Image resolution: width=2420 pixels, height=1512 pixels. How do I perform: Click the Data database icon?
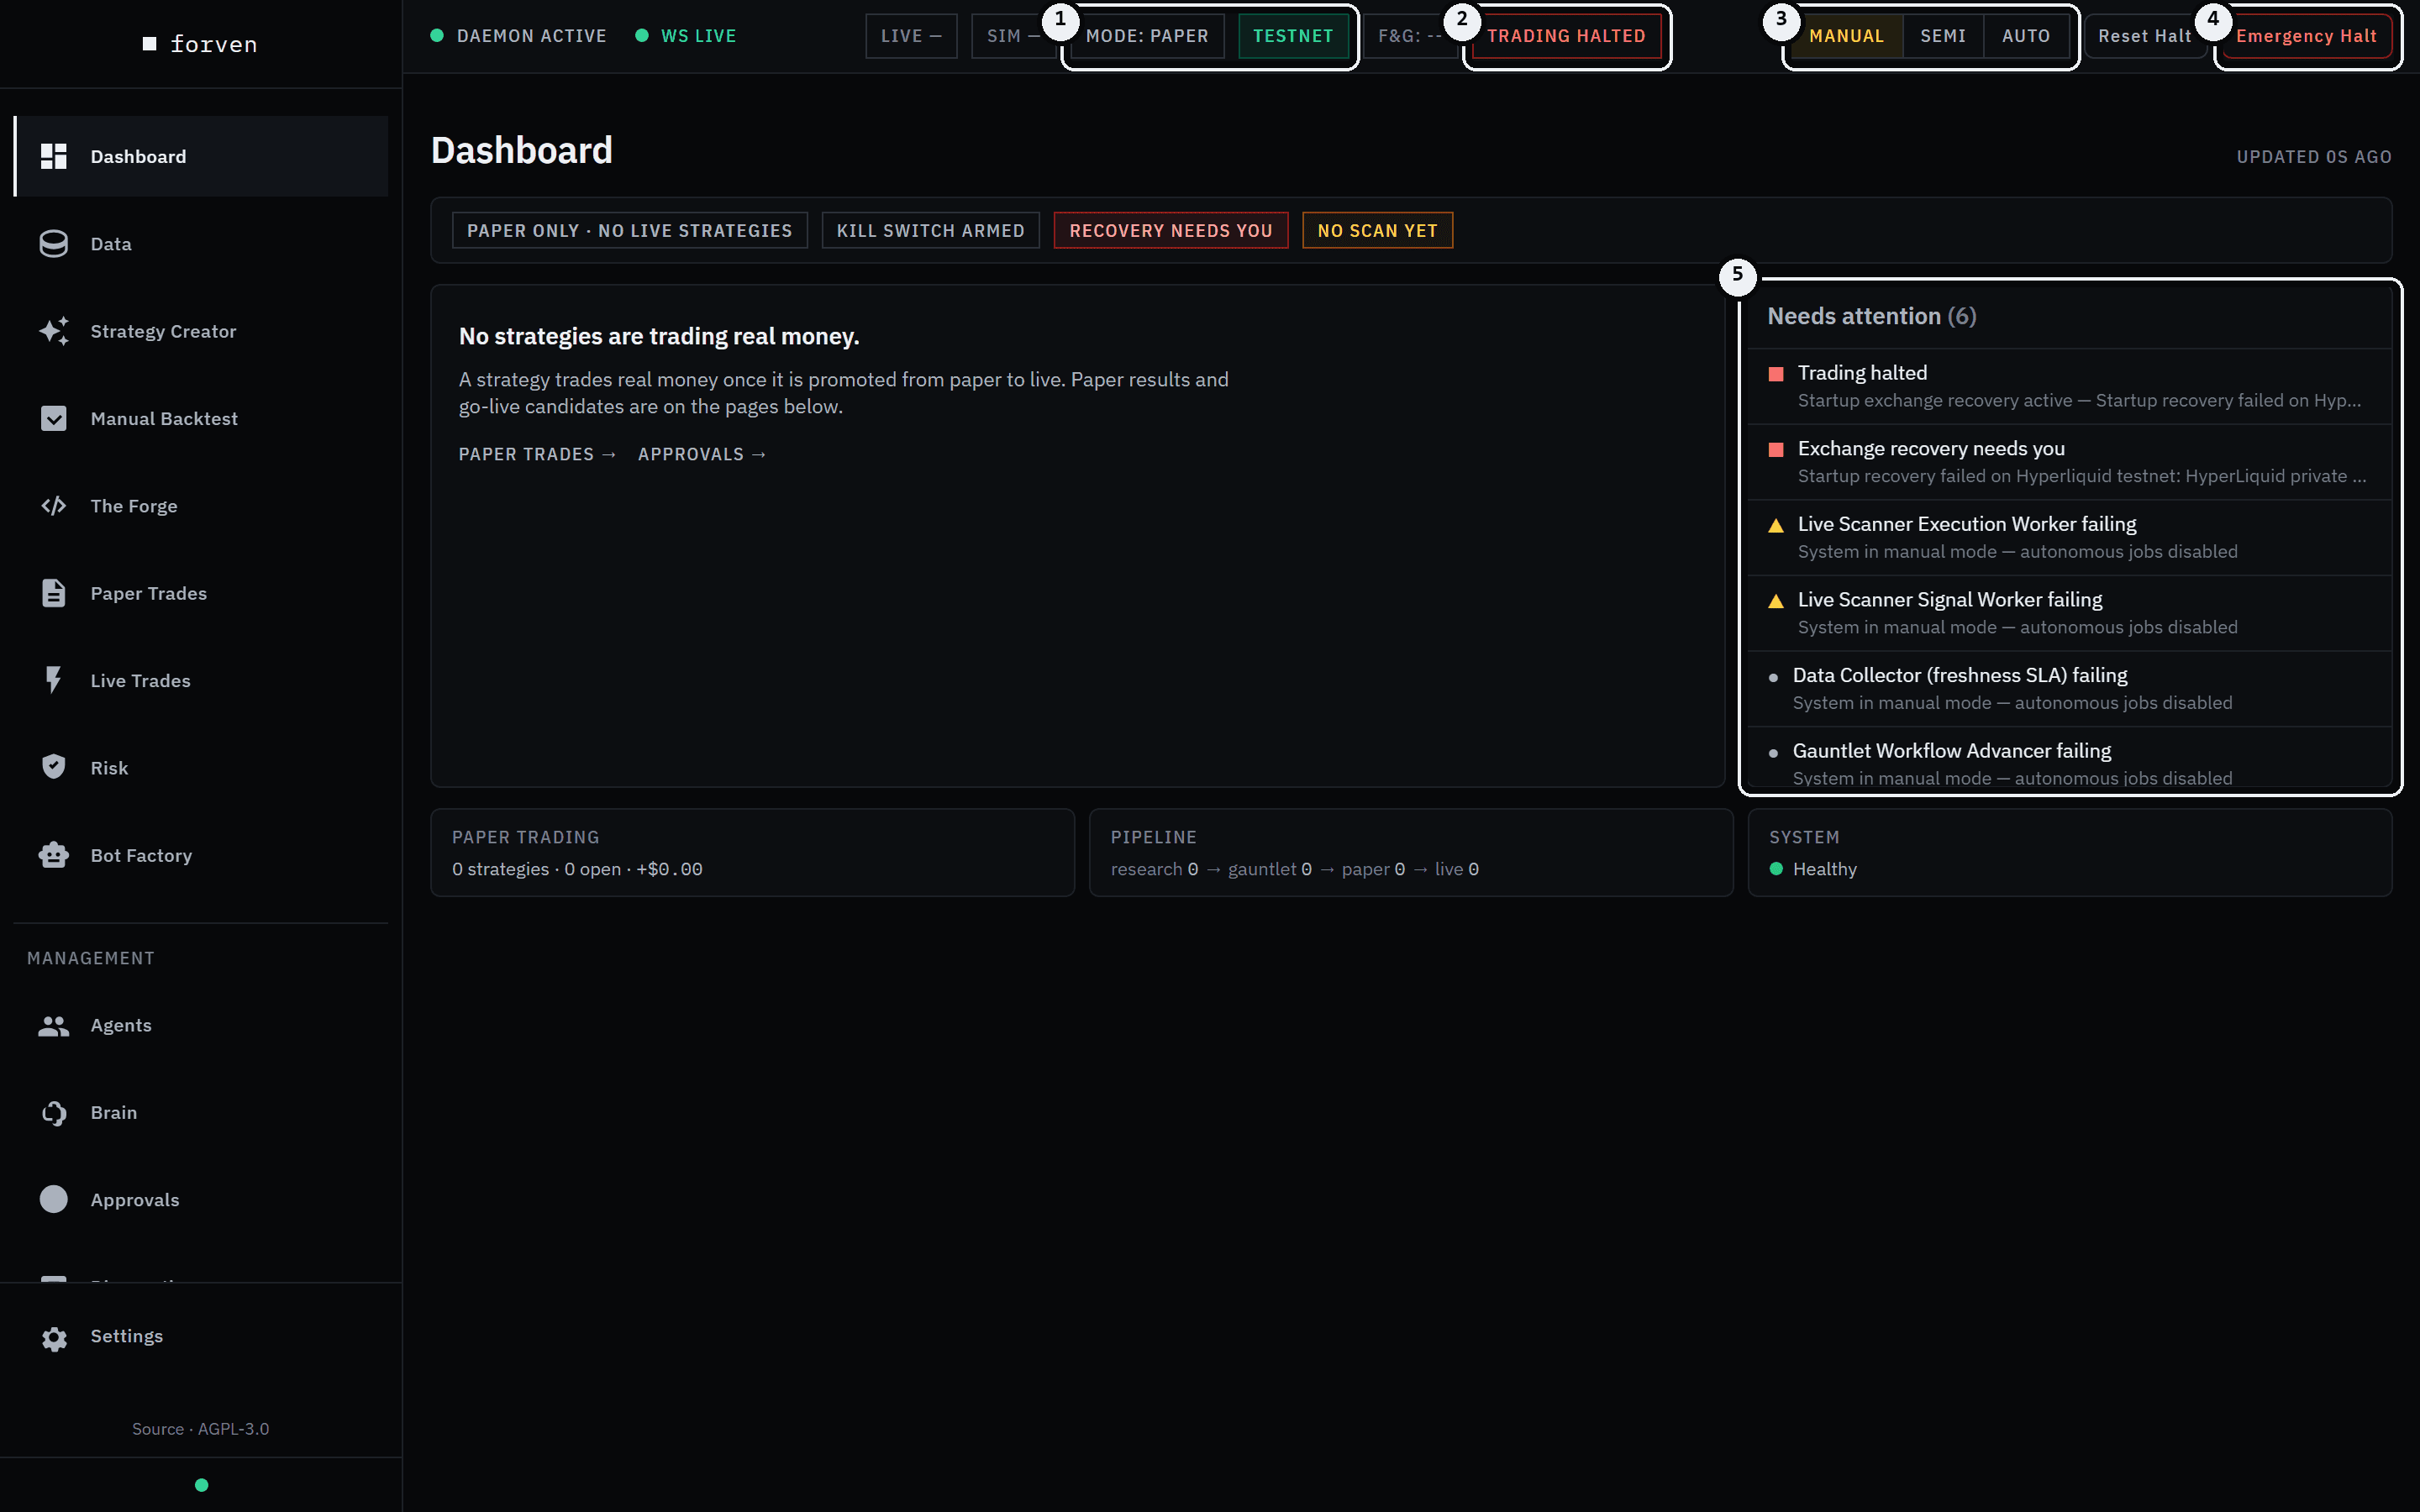54,244
